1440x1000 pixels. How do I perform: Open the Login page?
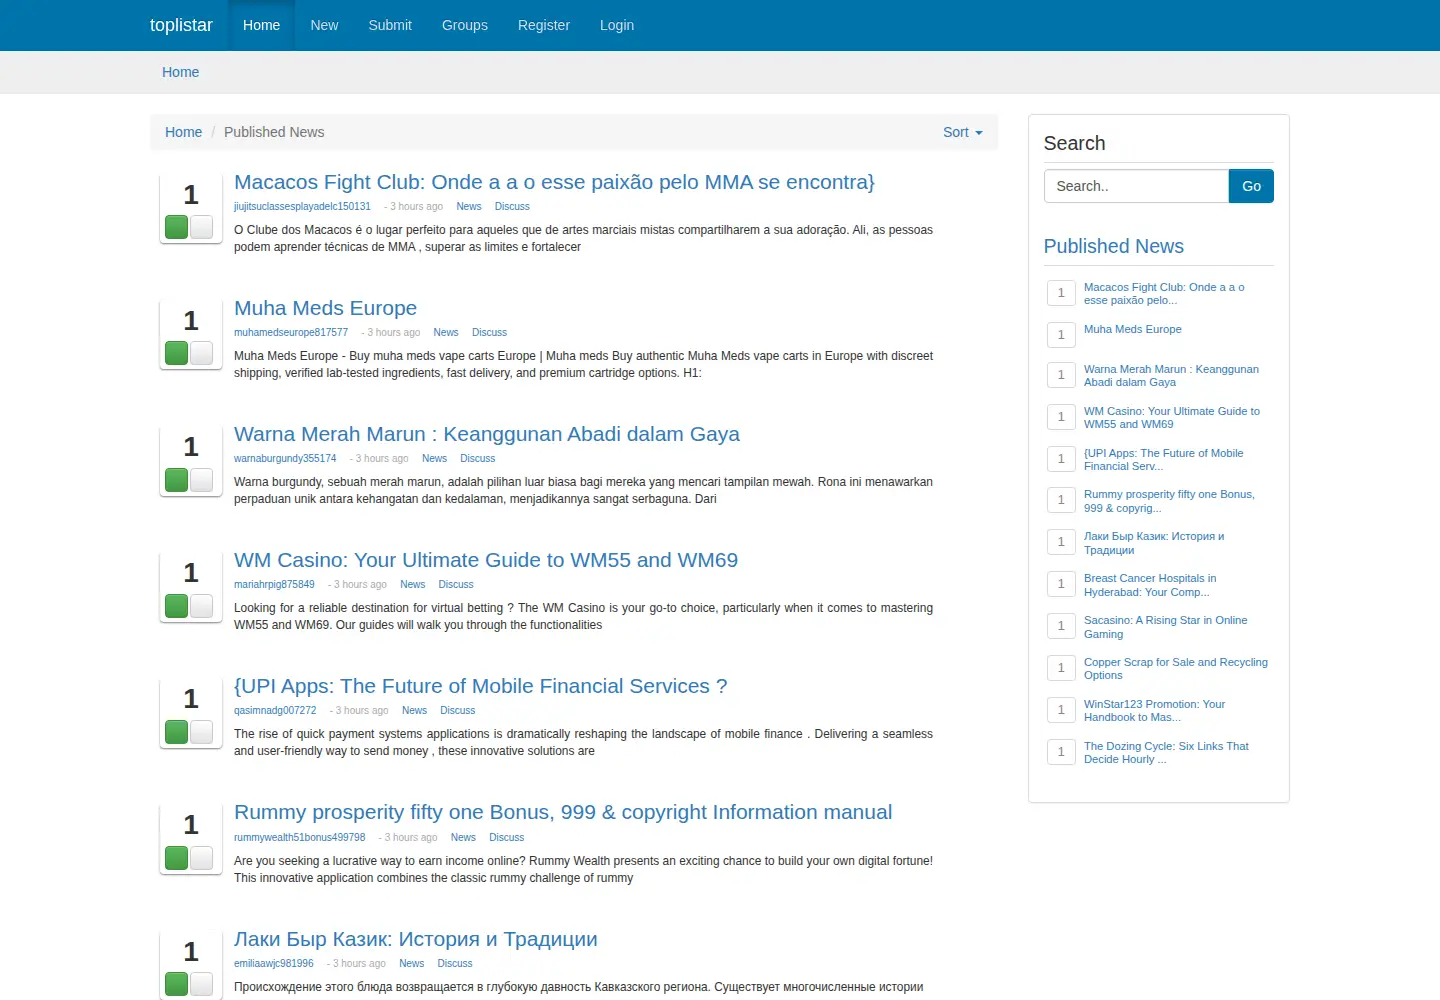[617, 25]
